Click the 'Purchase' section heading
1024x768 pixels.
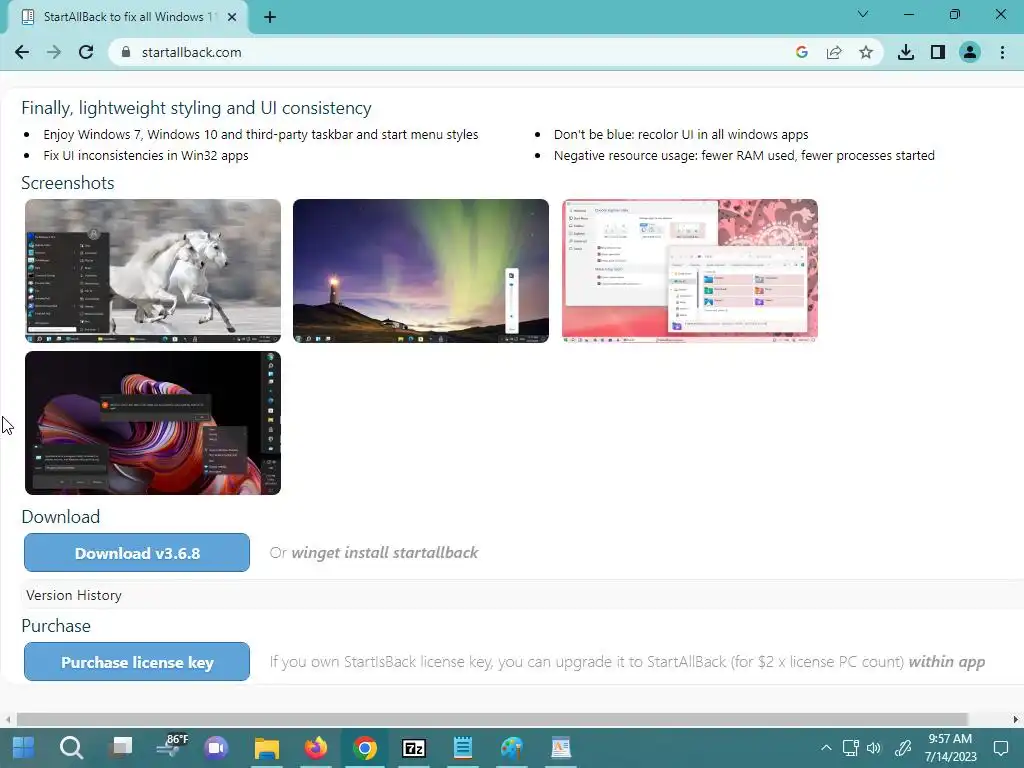pyautogui.click(x=56, y=626)
